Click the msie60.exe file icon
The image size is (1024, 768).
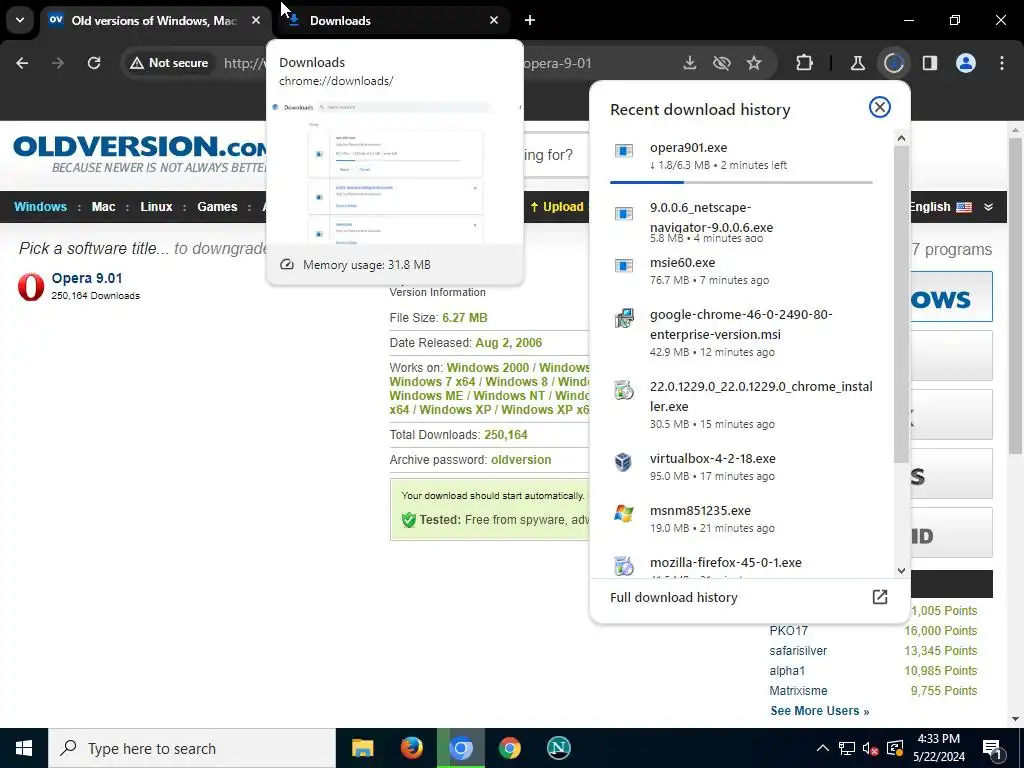pos(624,266)
